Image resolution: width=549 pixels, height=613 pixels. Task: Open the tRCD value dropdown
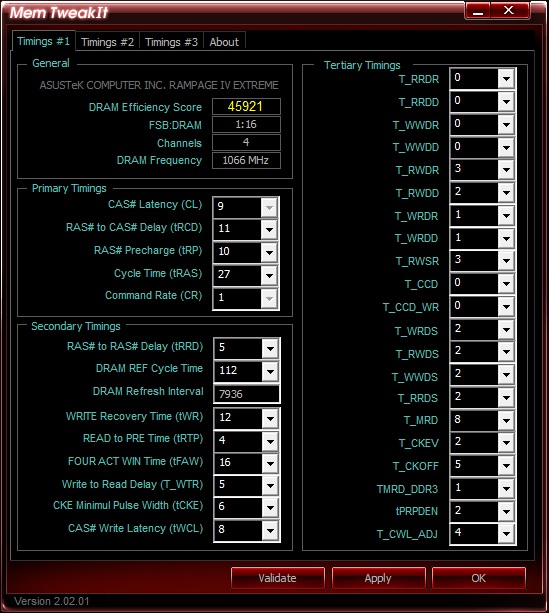pos(269,229)
